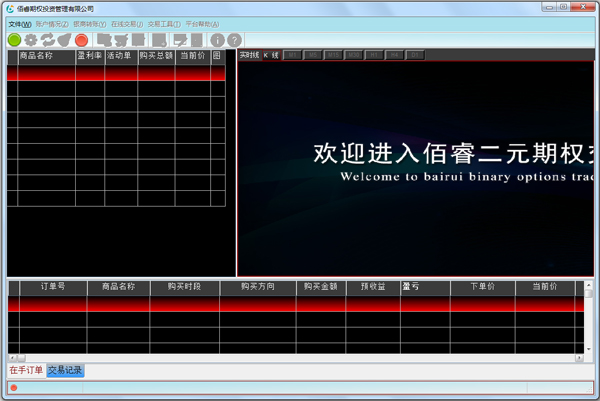Open the 文件(W) menu
Image resolution: width=600 pixels, height=401 pixels.
(20, 24)
